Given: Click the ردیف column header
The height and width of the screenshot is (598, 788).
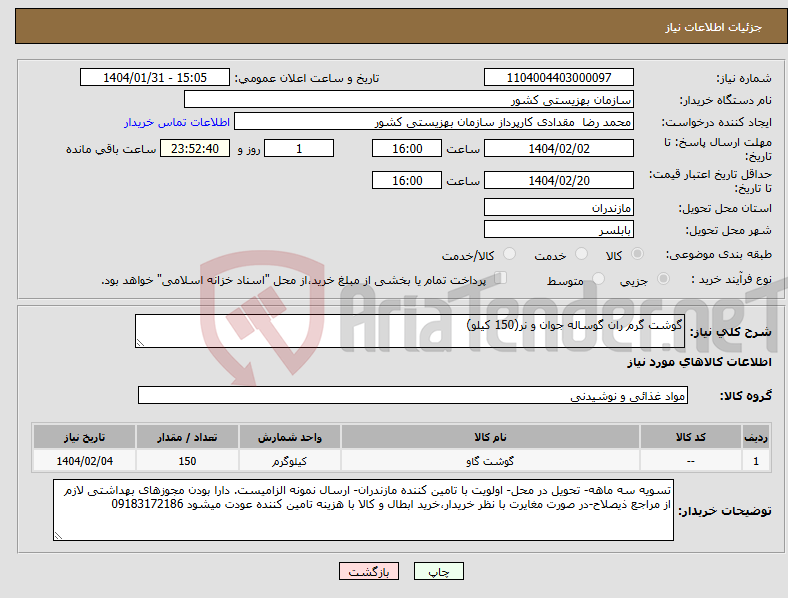Looking at the screenshot, I should (756, 437).
